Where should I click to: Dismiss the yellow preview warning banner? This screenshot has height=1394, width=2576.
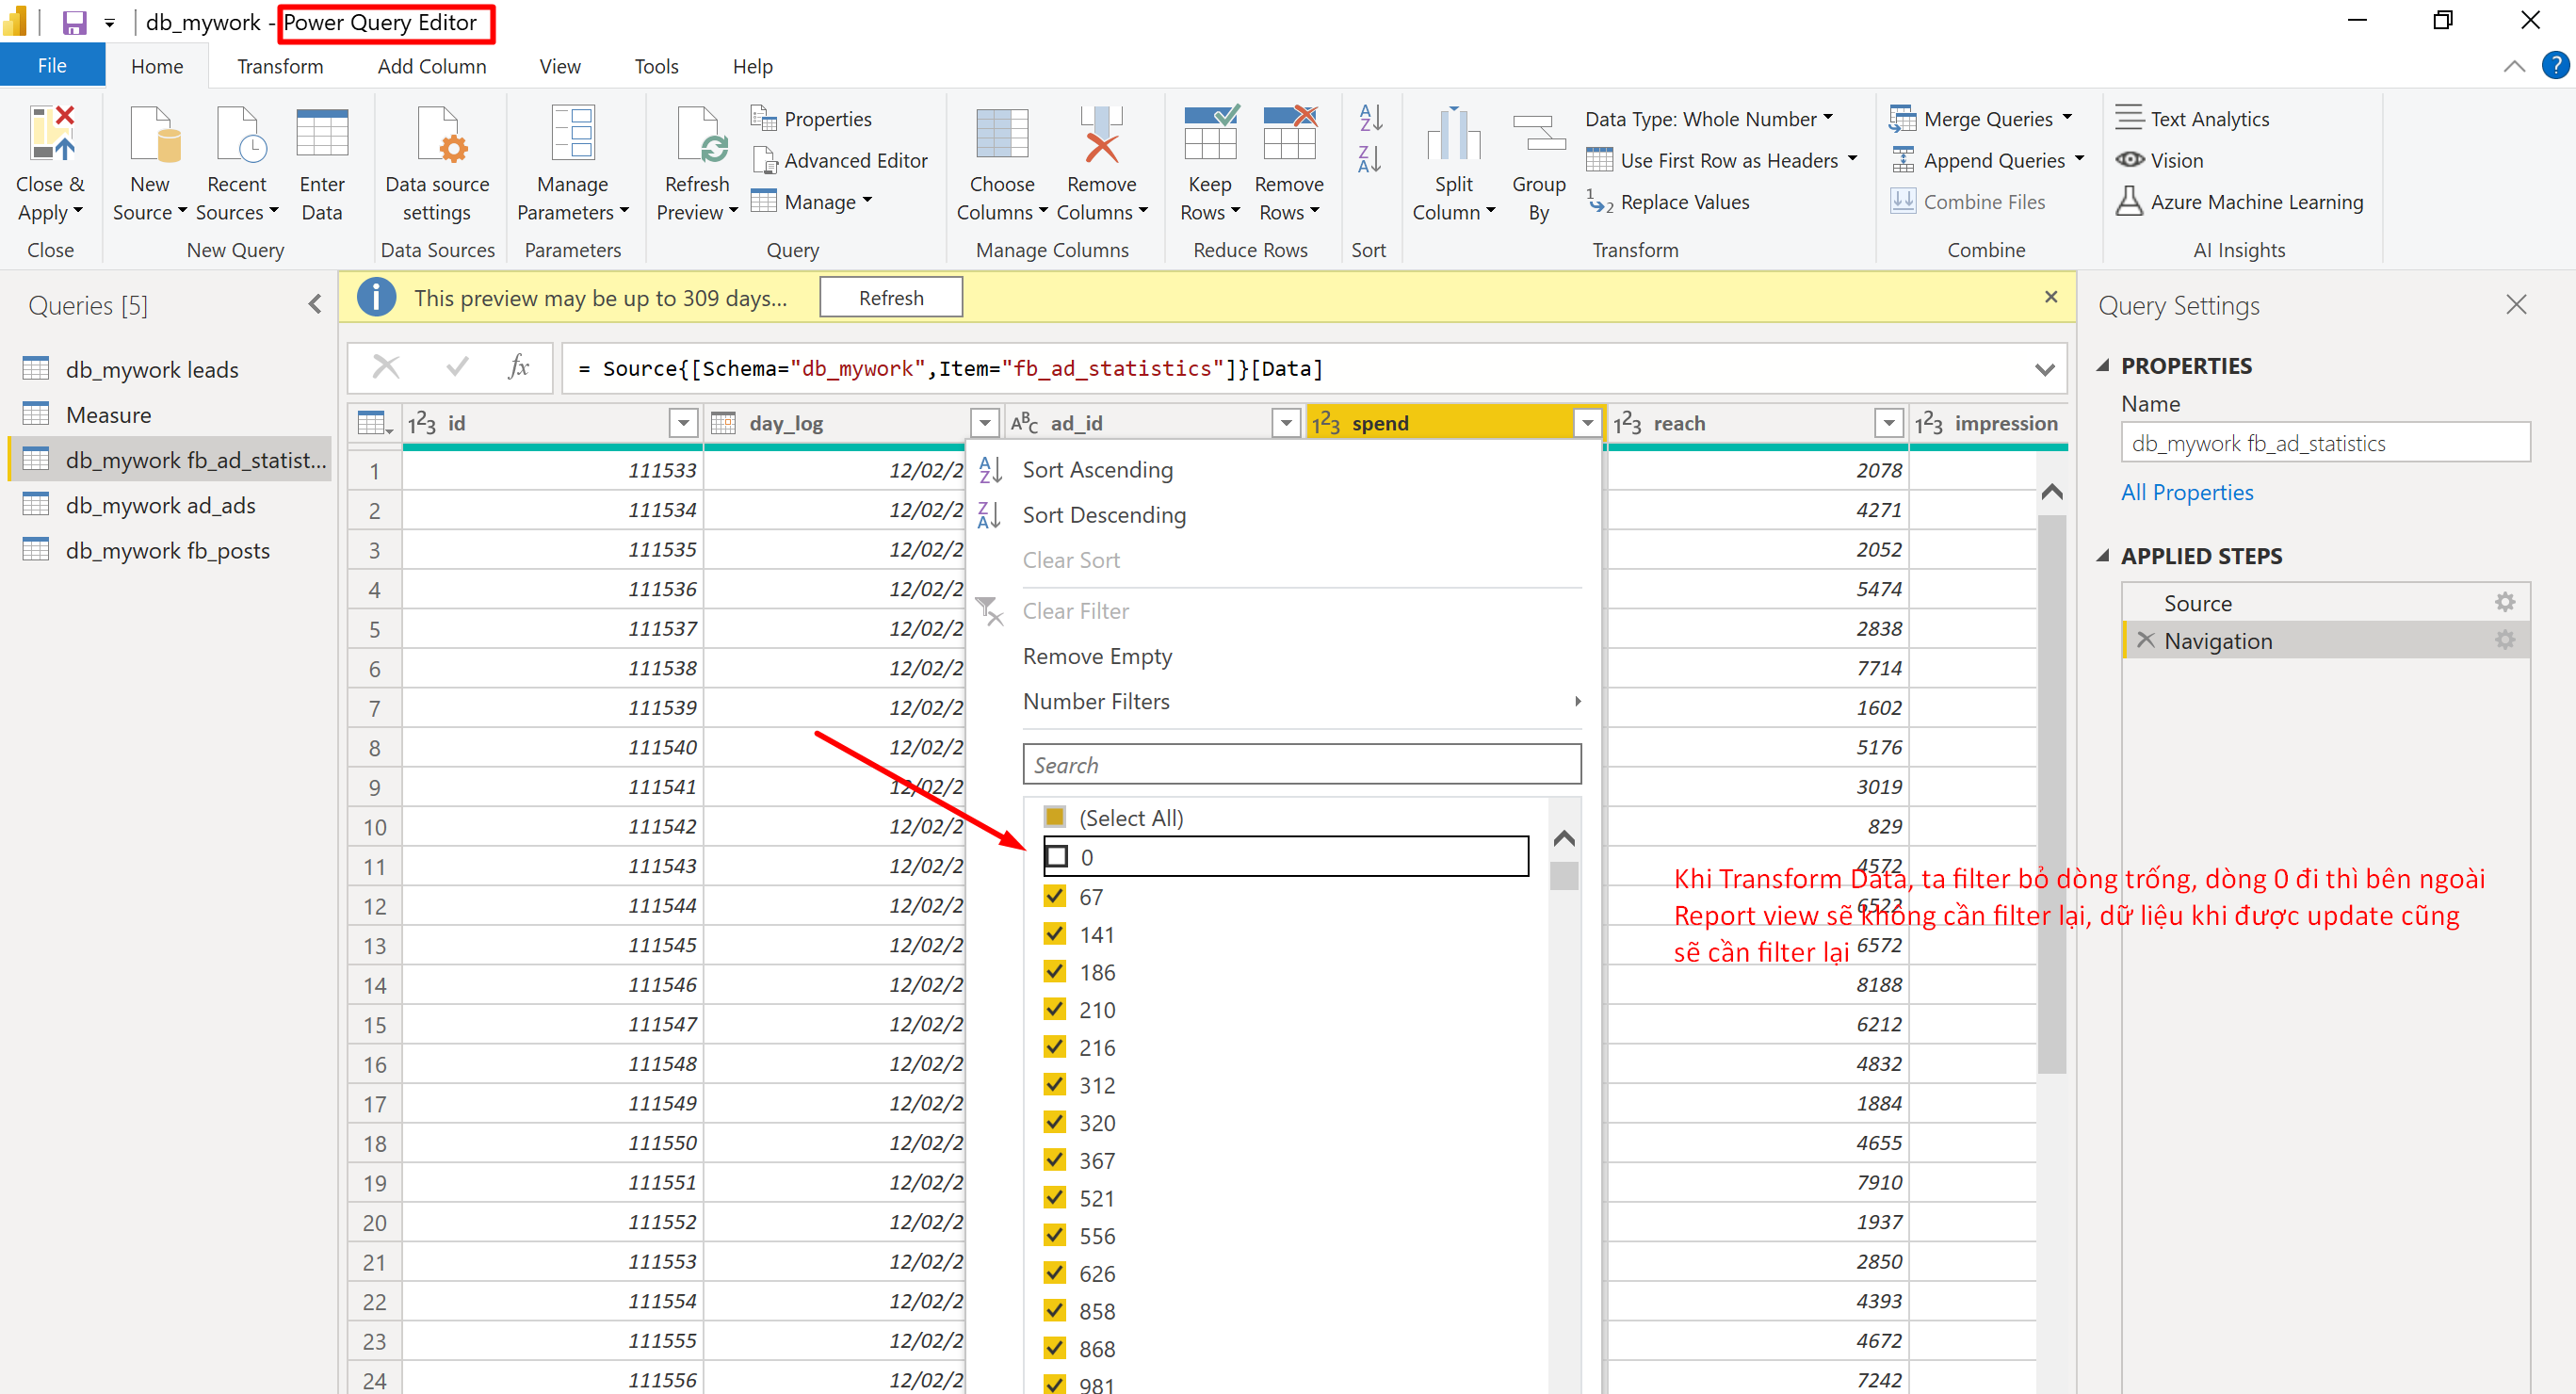(2051, 296)
